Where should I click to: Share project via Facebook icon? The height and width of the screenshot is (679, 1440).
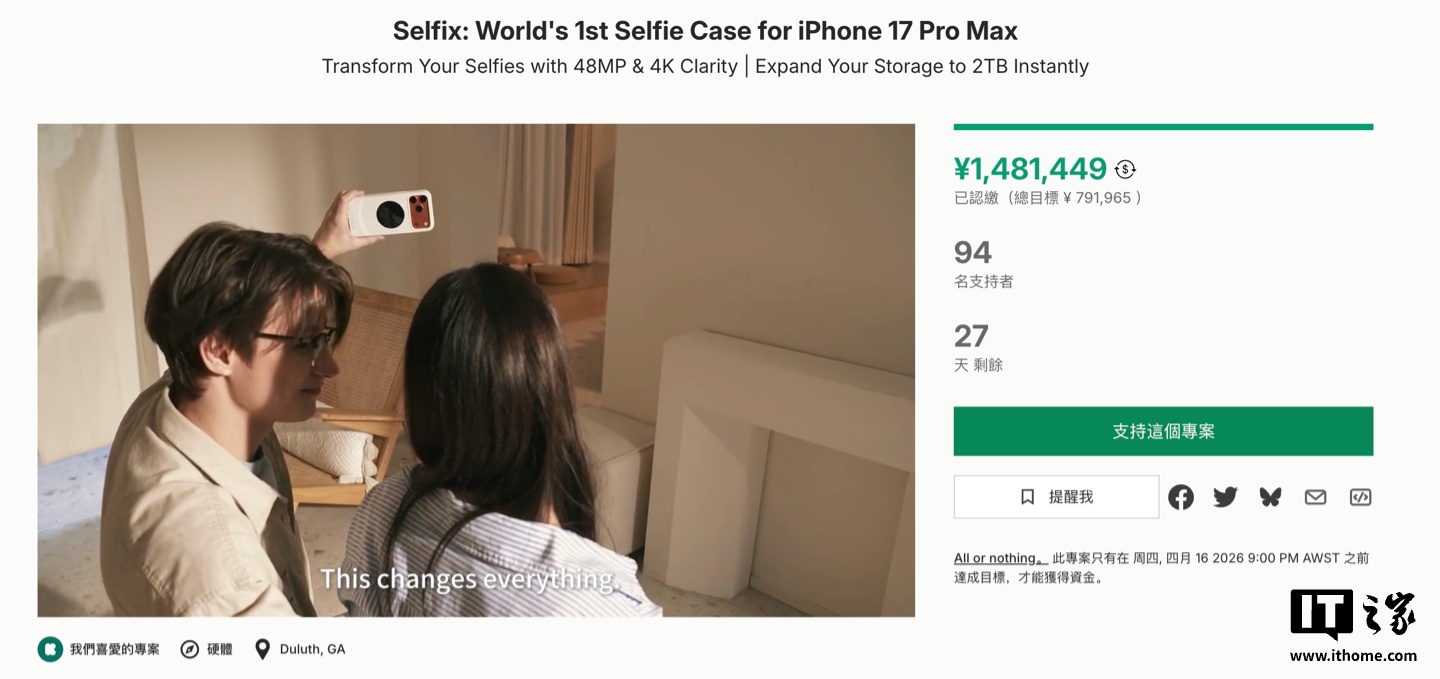pyautogui.click(x=1181, y=497)
